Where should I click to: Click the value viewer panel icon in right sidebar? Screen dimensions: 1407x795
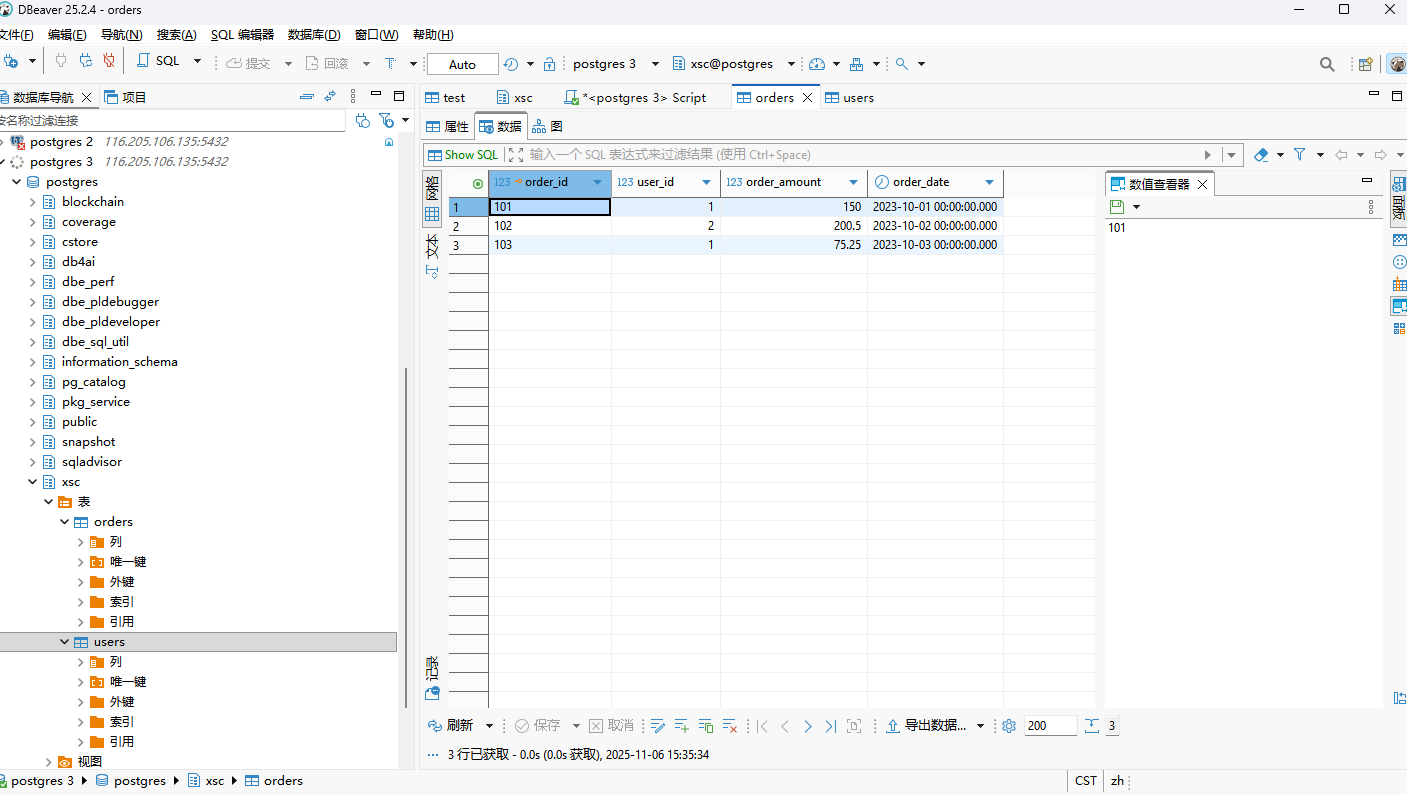tap(1399, 306)
